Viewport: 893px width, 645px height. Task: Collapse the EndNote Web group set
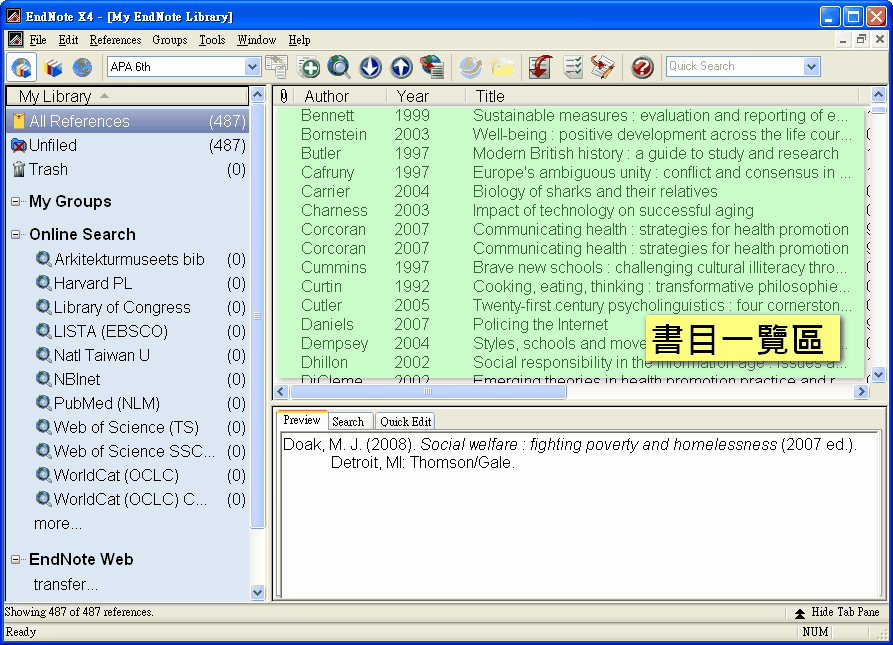(16, 560)
